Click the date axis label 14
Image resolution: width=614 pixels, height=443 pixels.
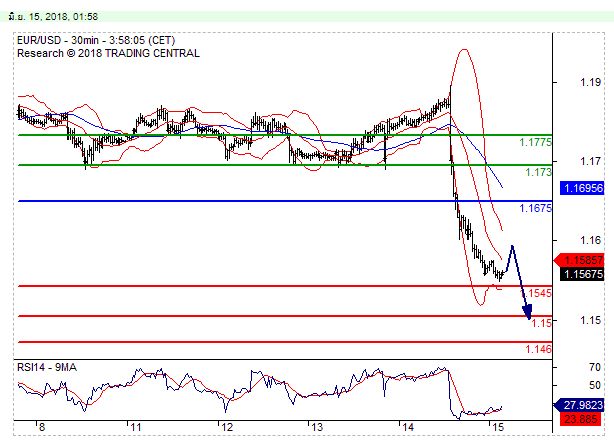point(408,427)
